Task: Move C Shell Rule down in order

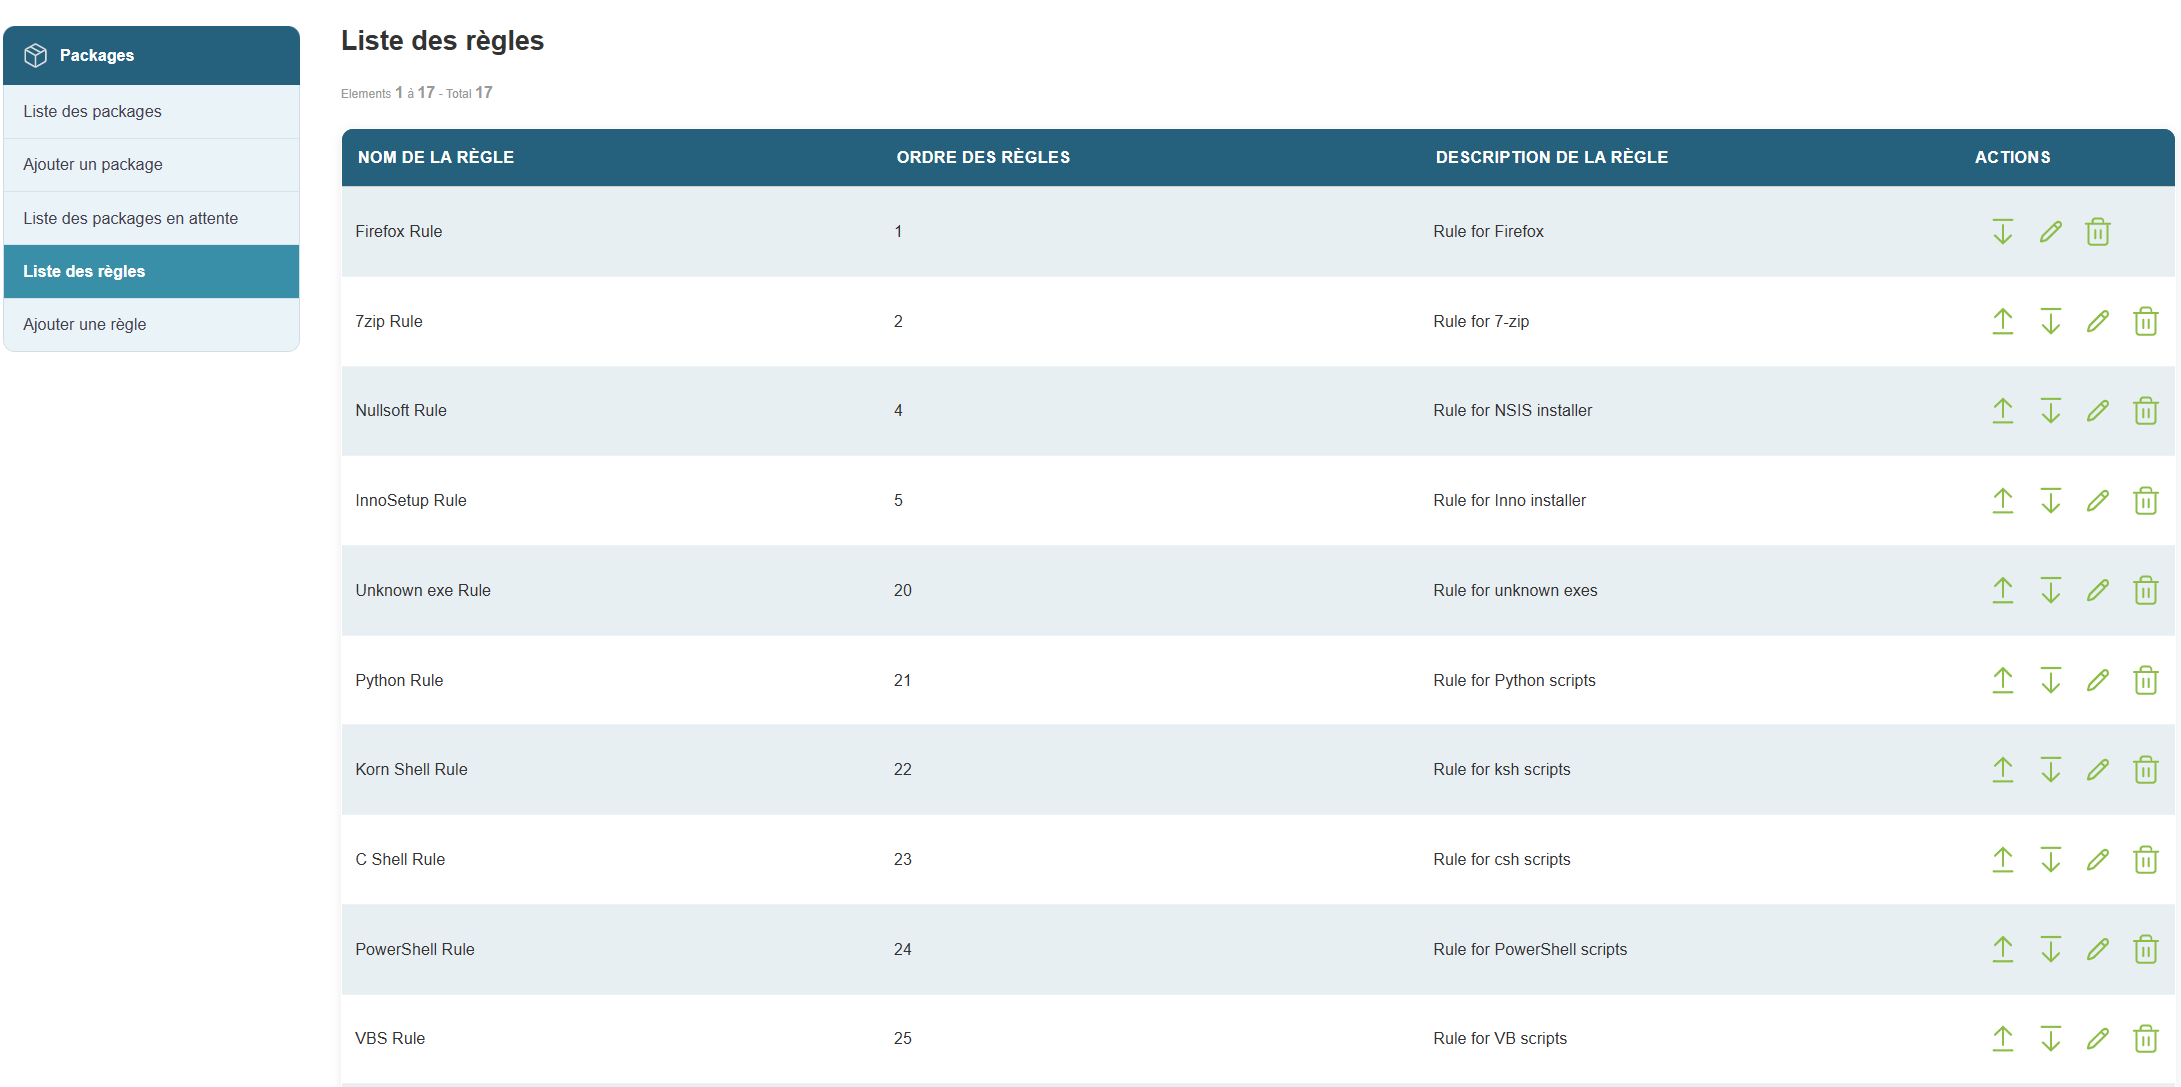Action: tap(2050, 859)
